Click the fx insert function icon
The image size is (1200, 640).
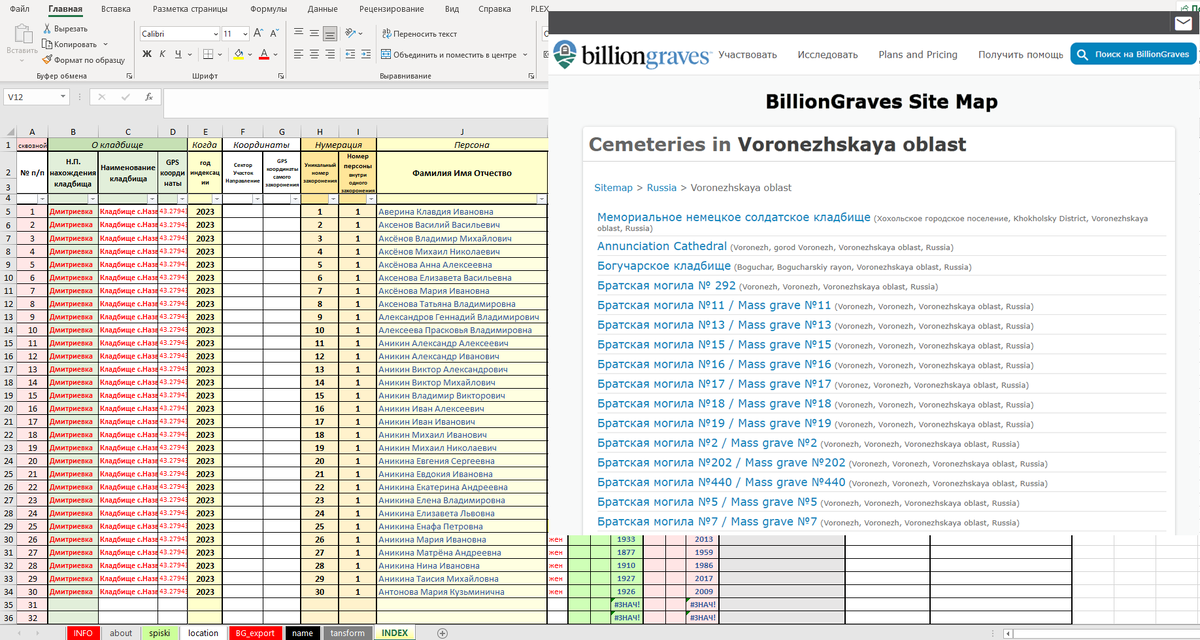148,97
